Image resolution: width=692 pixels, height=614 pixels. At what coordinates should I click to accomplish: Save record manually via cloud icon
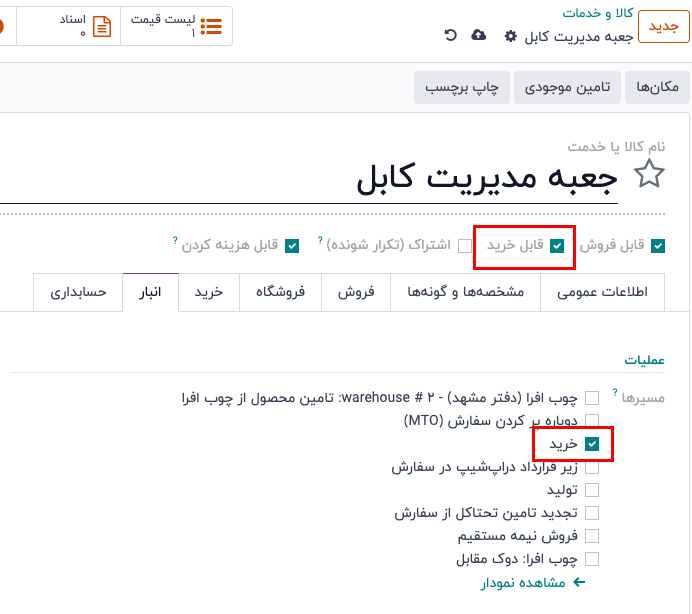479,35
